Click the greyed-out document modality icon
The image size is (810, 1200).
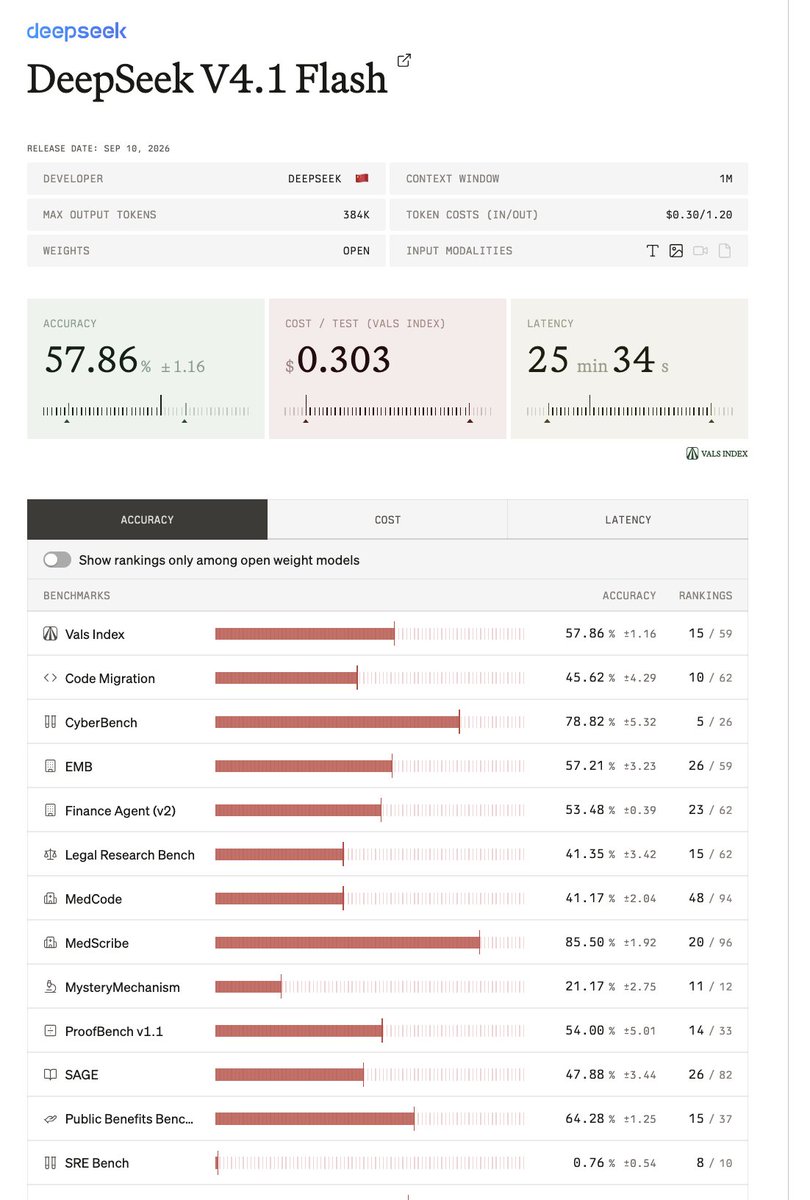725,251
